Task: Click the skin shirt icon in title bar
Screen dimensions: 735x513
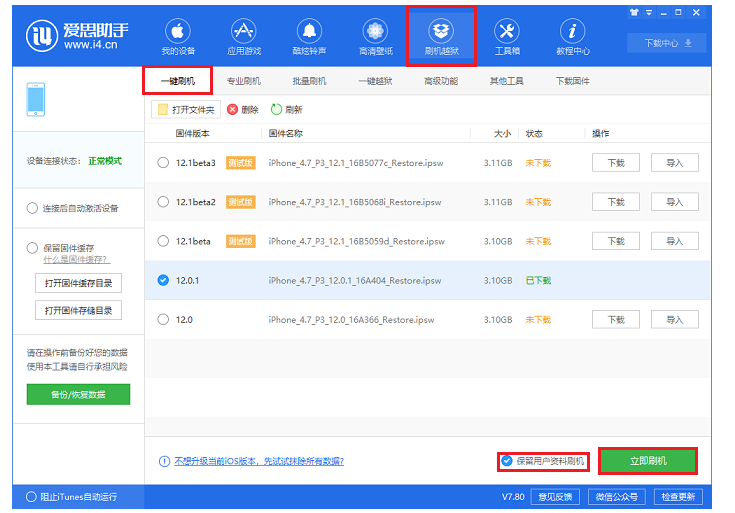Action: 634,13
